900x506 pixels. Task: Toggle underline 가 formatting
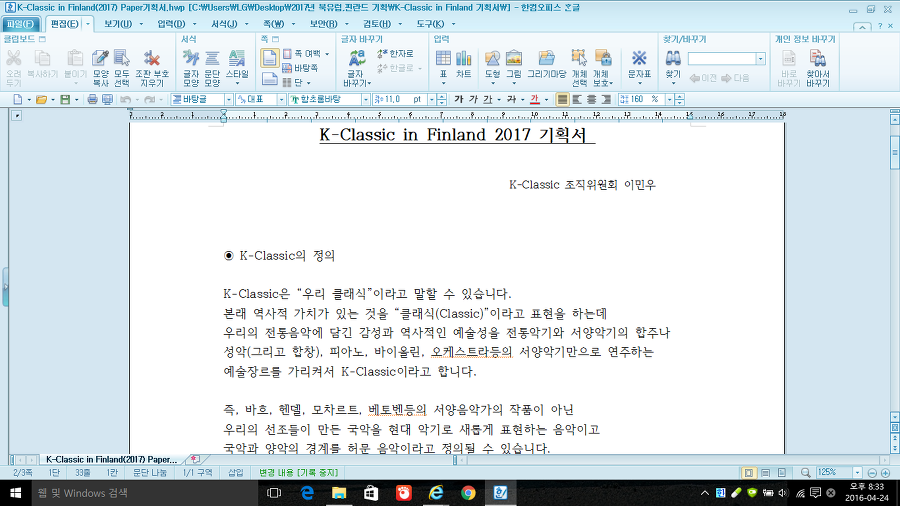tap(487, 99)
